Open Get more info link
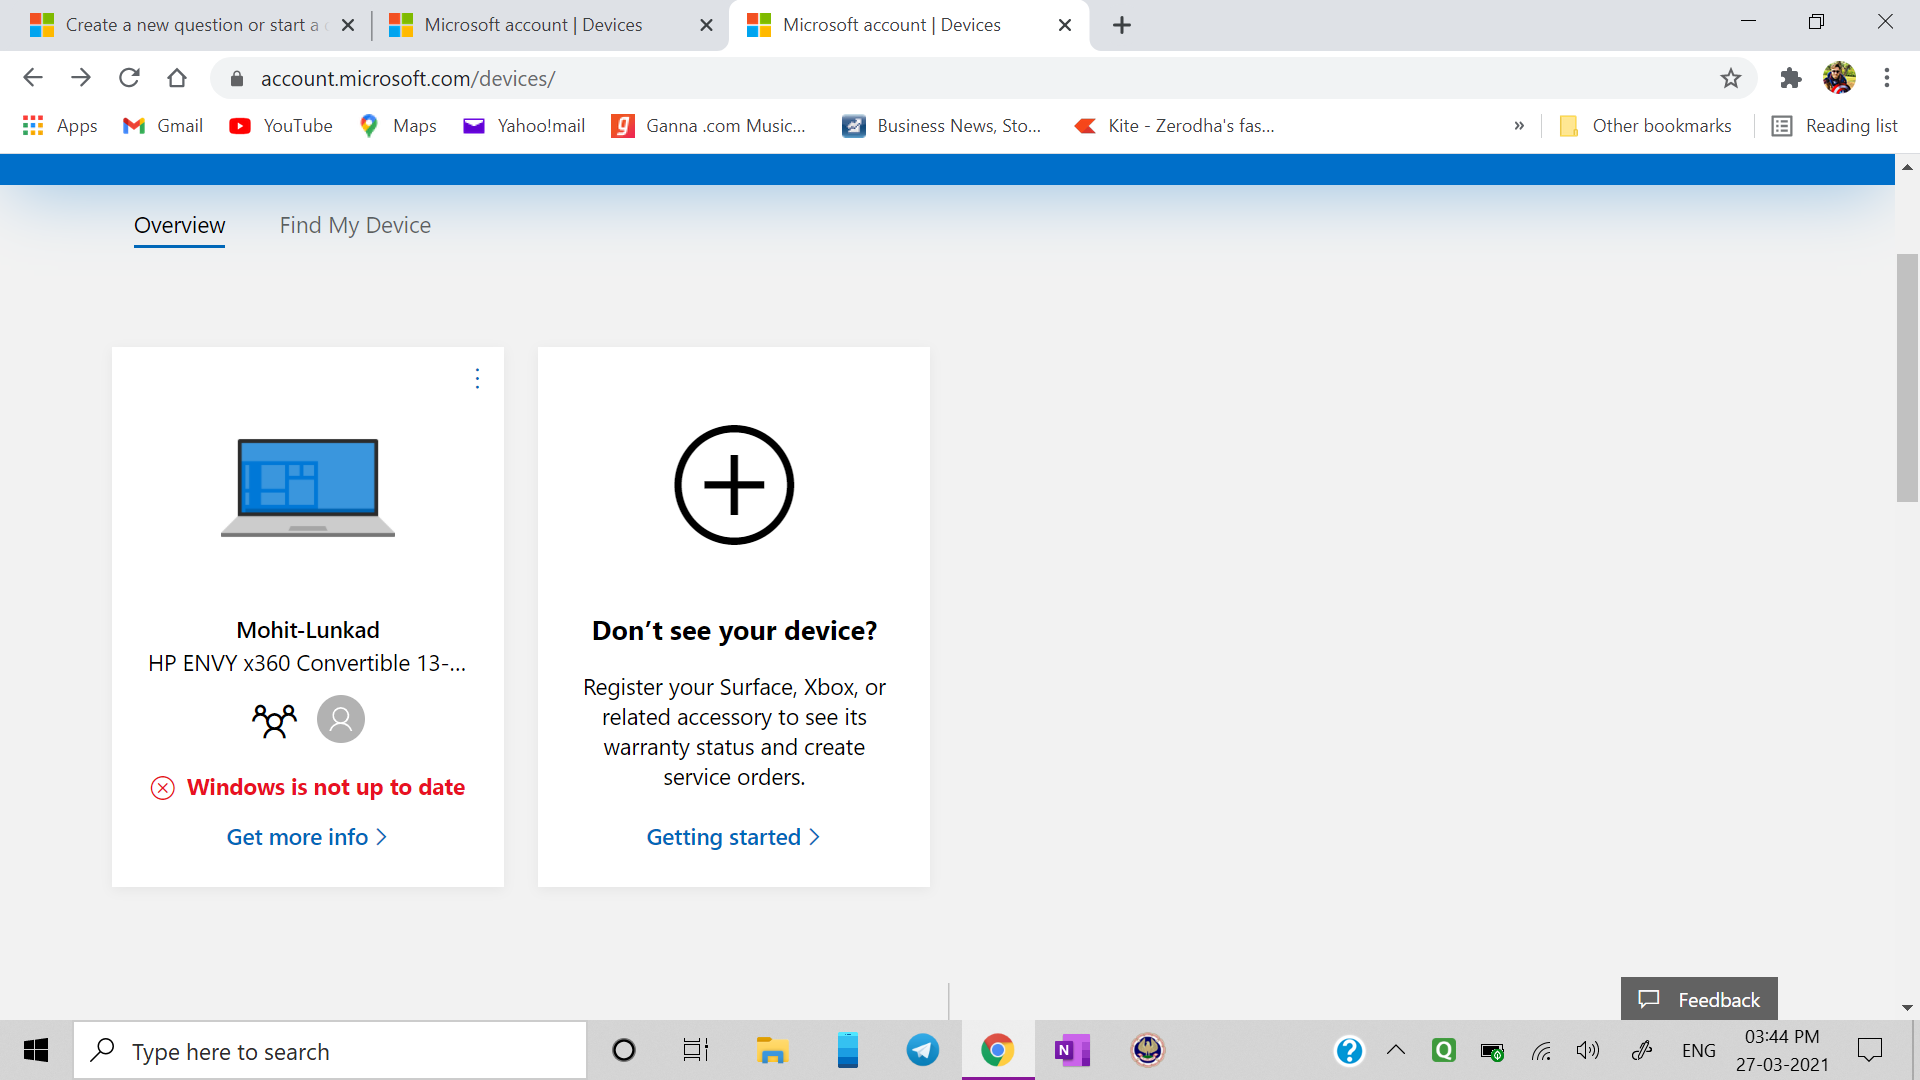 pyautogui.click(x=306, y=837)
